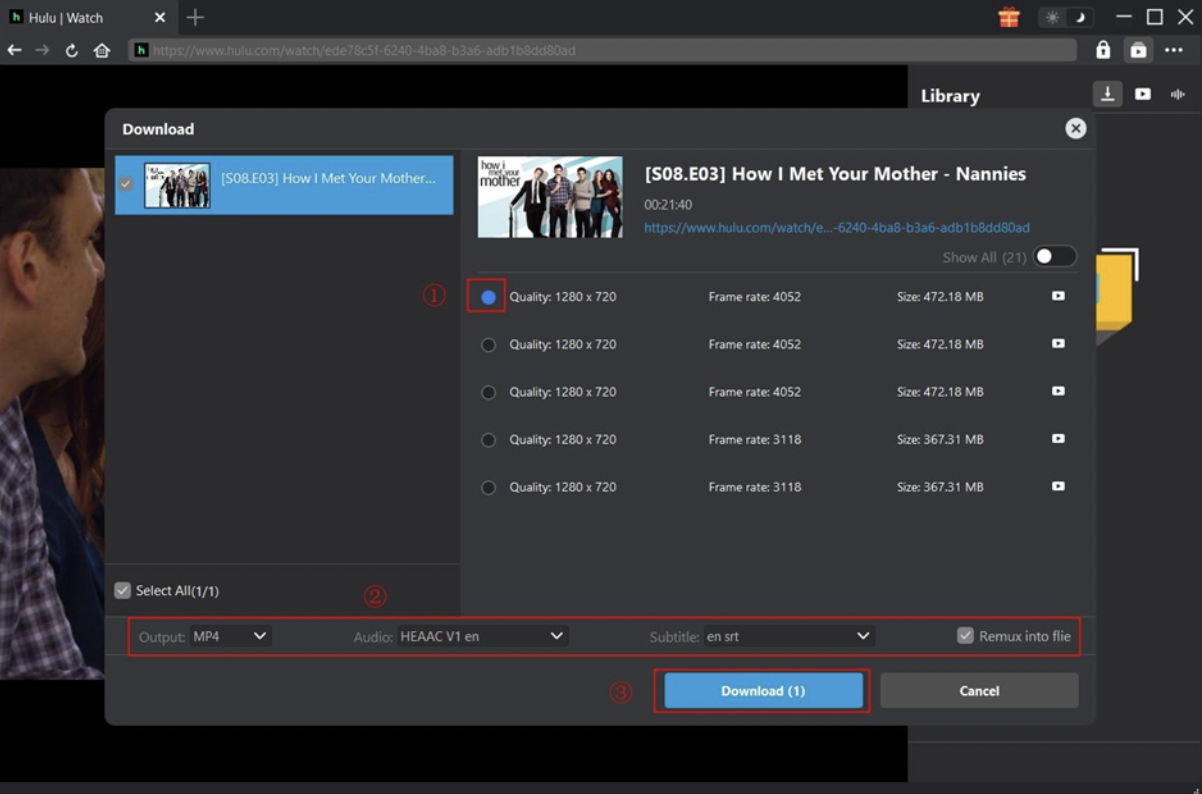The height and width of the screenshot is (794, 1202).
Task: Toggle the light/dark theme switch
Action: tap(1066, 17)
